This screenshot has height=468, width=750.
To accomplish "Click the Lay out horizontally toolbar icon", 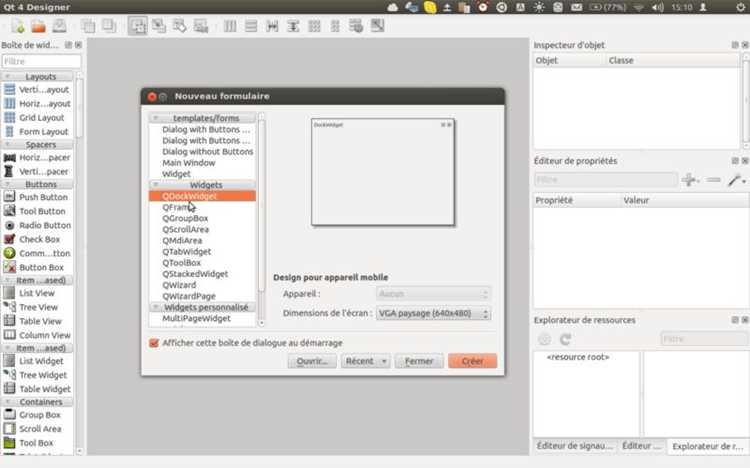I will coord(230,26).
